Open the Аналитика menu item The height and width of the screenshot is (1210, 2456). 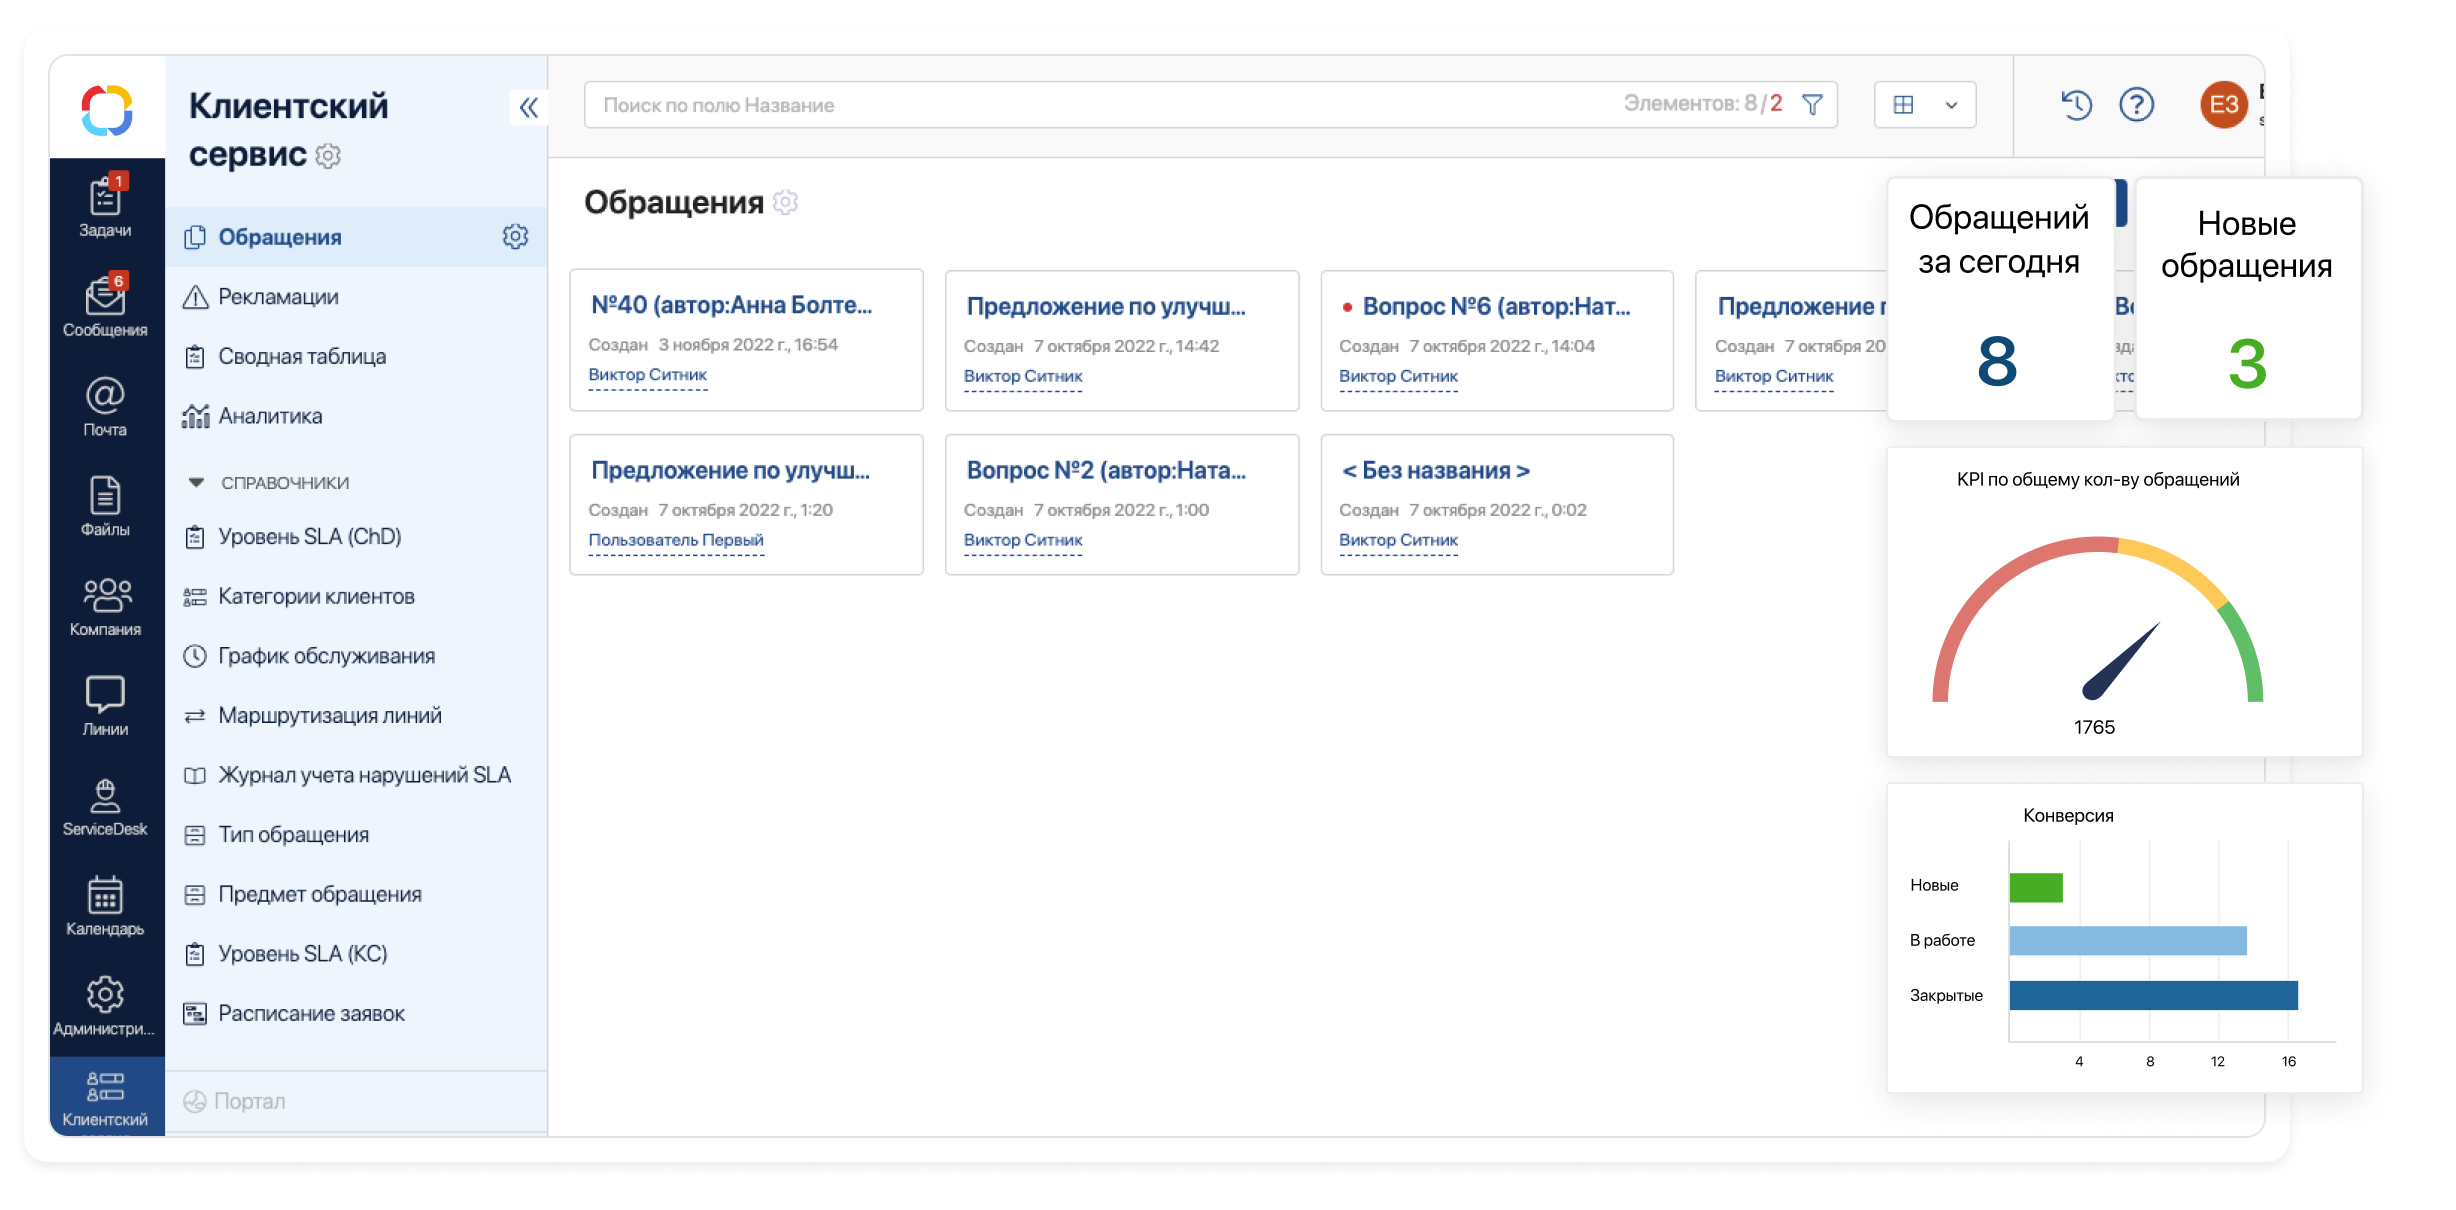point(270,416)
